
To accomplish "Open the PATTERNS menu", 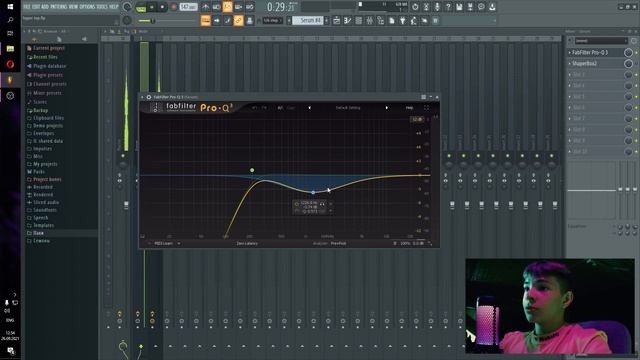I will (x=58, y=7).
